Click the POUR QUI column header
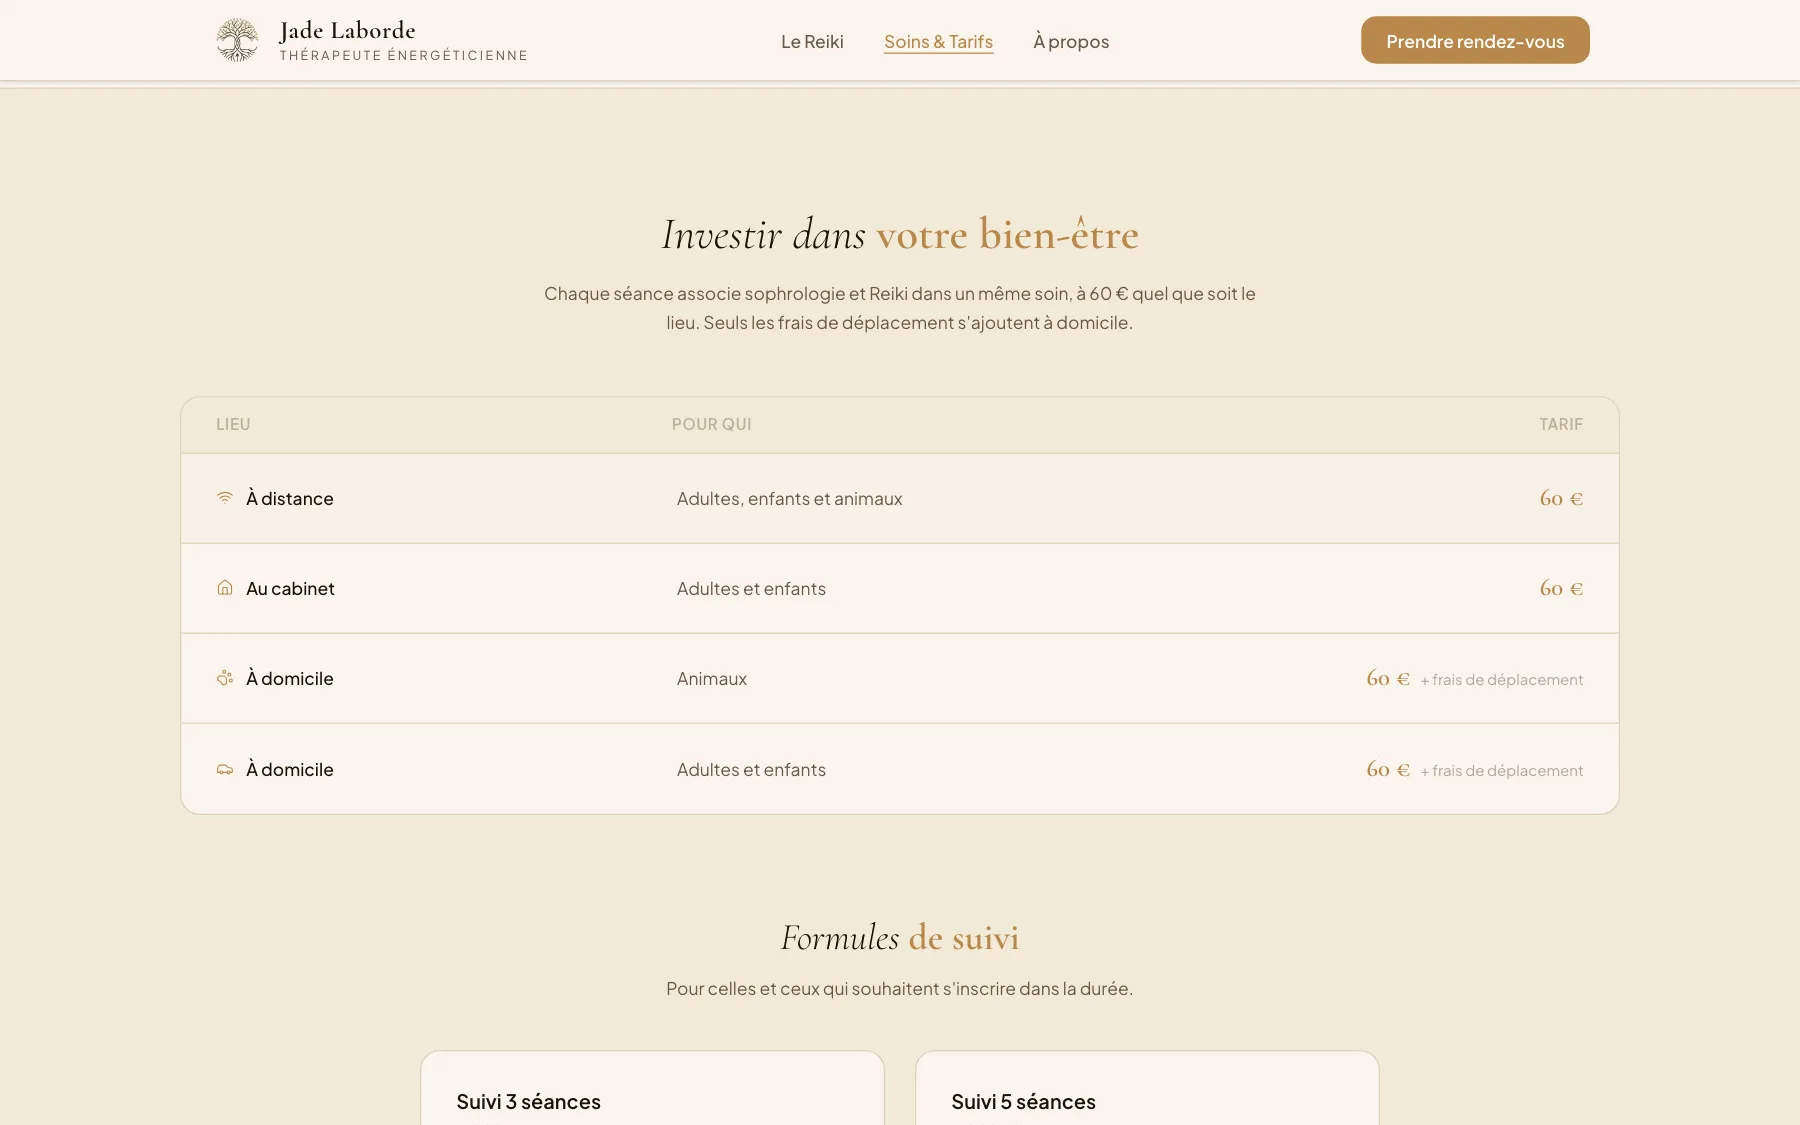 pyautogui.click(x=711, y=424)
